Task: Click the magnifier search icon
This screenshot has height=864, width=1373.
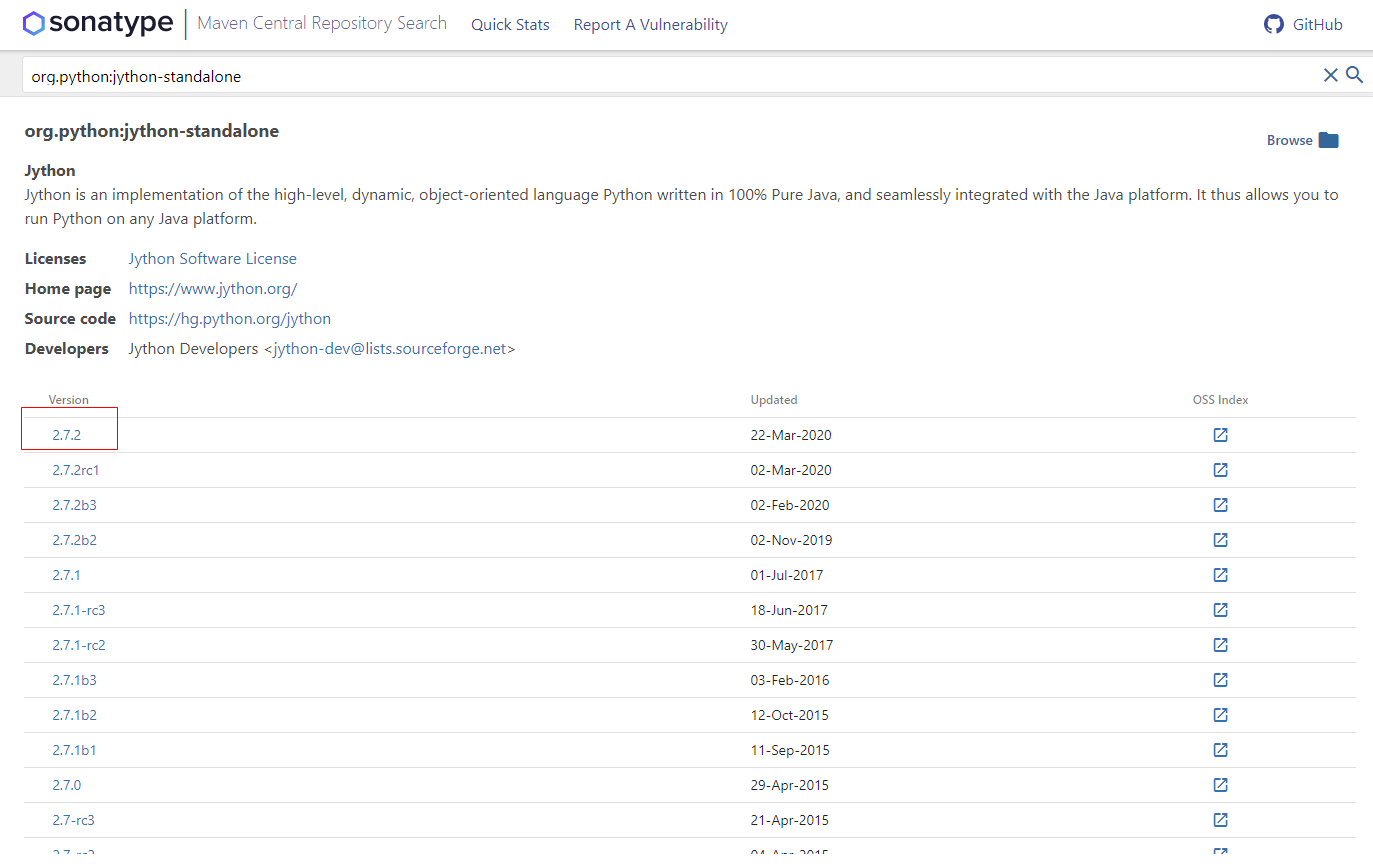Action: [1355, 75]
